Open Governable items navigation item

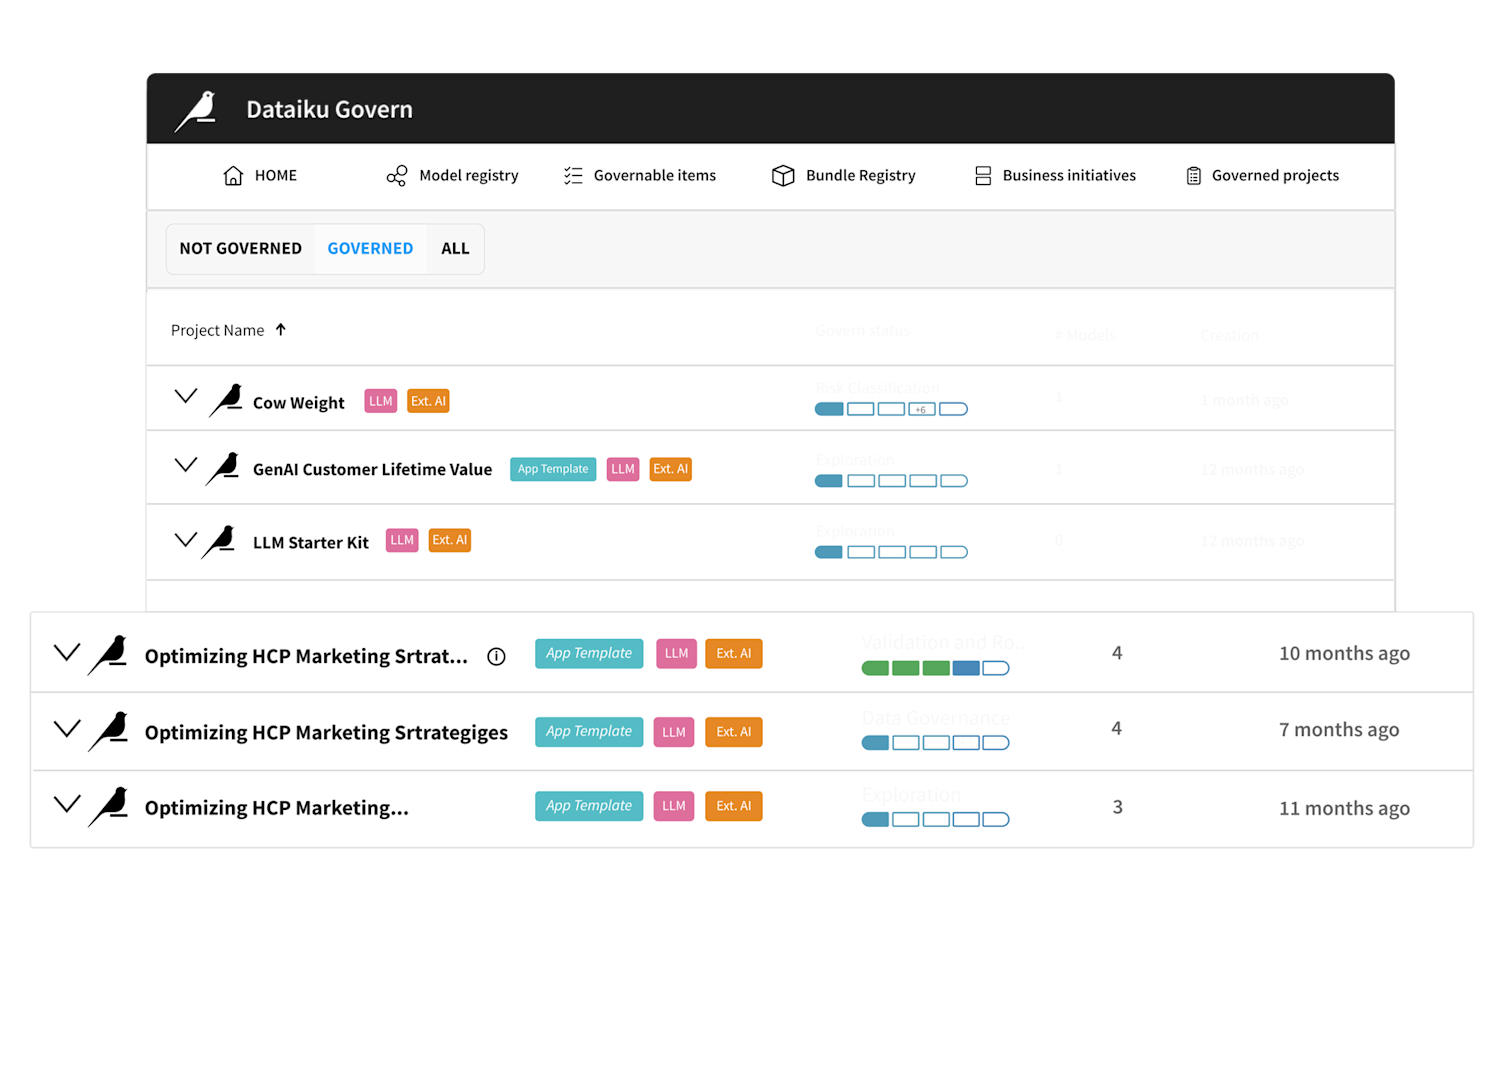(x=640, y=176)
